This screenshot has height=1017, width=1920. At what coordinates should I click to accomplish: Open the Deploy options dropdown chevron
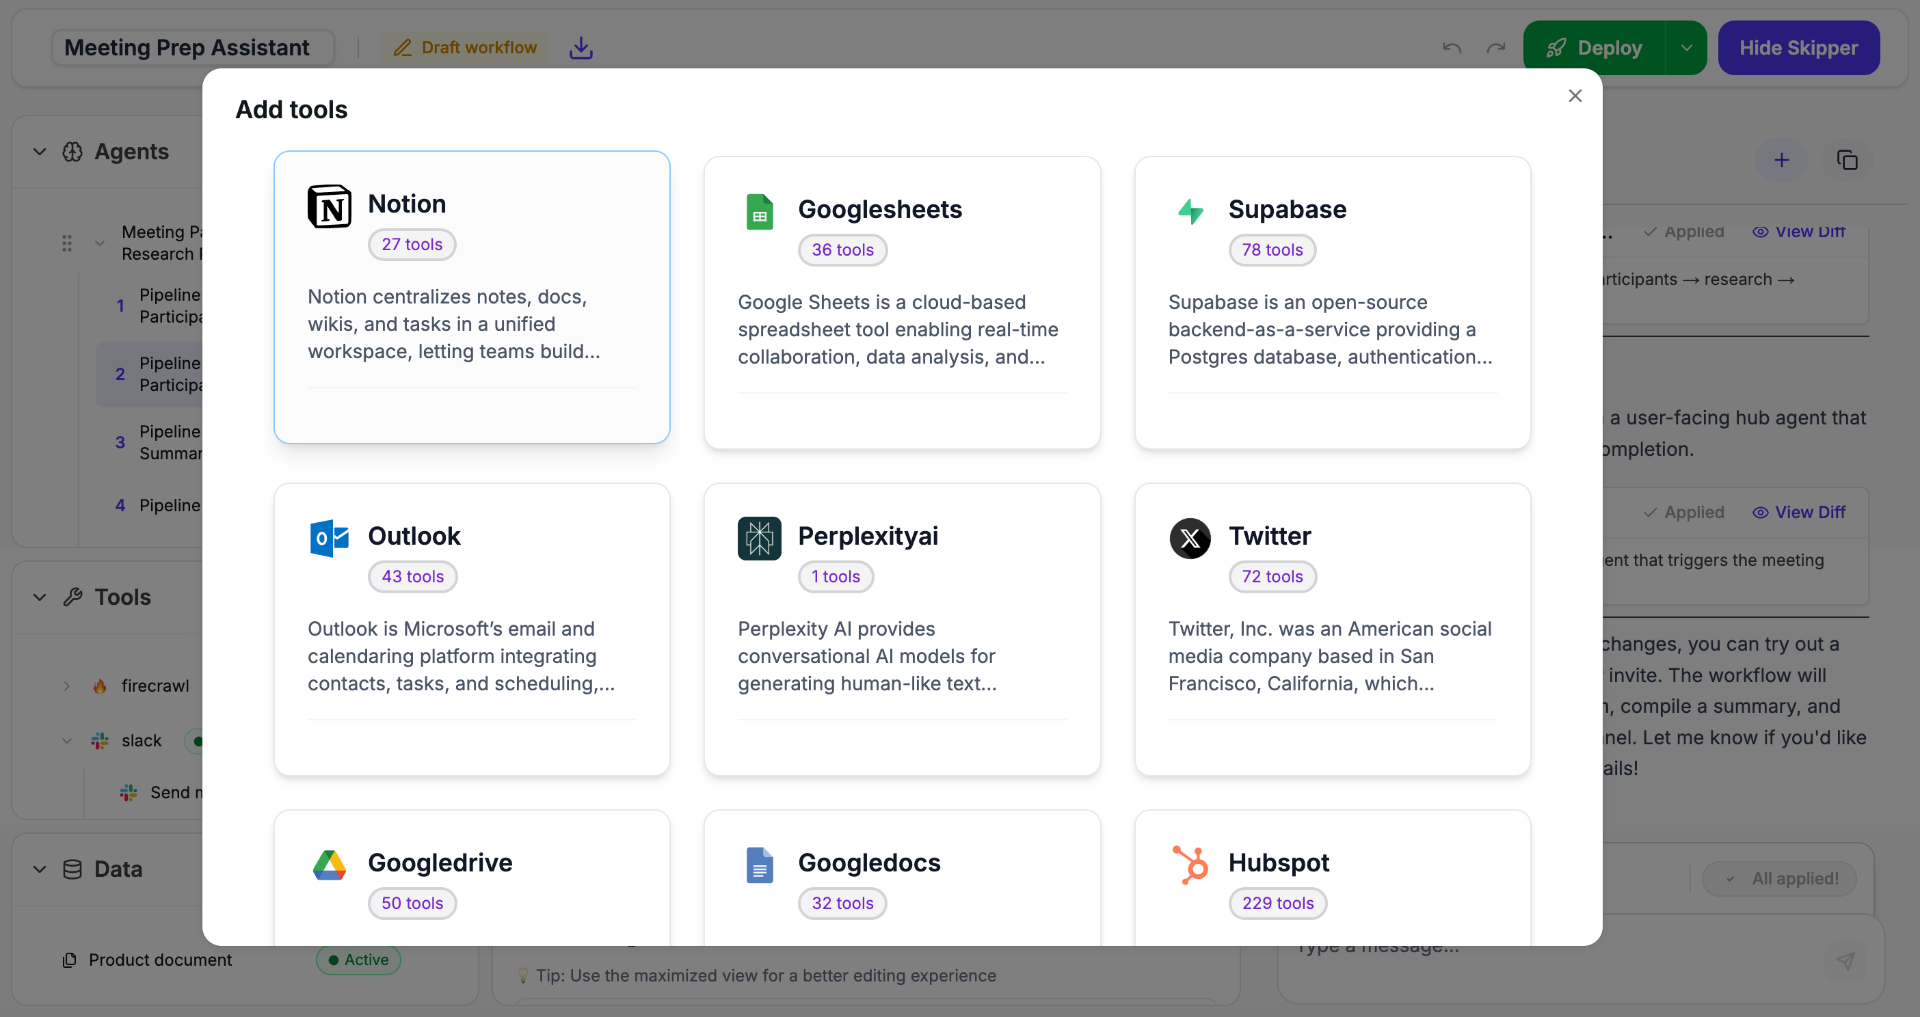tap(1687, 47)
